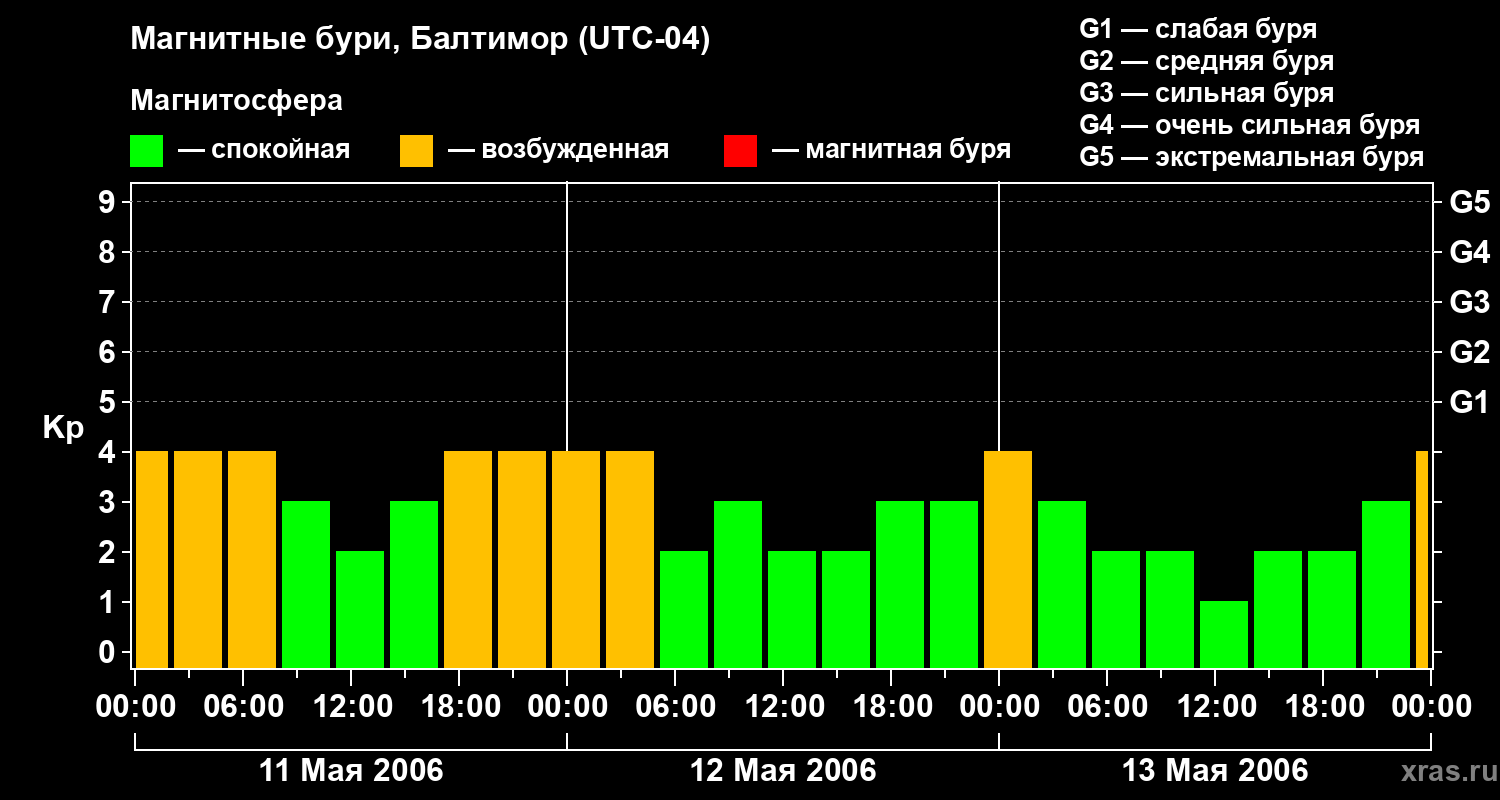The height and width of the screenshot is (800, 1500).
Task: Select the green Kp 2 bar at 12:00 on 11 May
Action: click(360, 609)
